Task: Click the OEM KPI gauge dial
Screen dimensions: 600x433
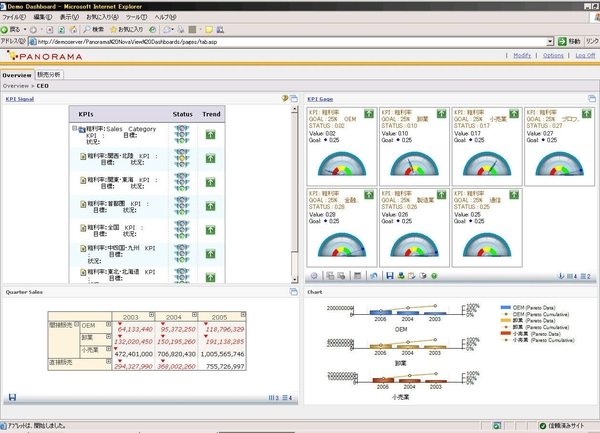Action: (x=342, y=164)
